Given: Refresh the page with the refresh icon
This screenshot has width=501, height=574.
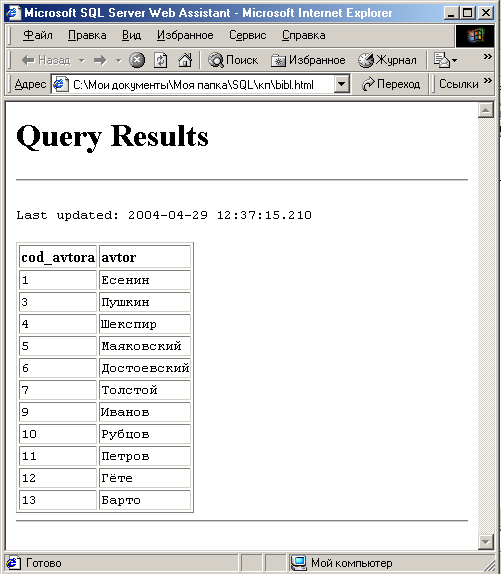Looking at the screenshot, I should point(160,60).
